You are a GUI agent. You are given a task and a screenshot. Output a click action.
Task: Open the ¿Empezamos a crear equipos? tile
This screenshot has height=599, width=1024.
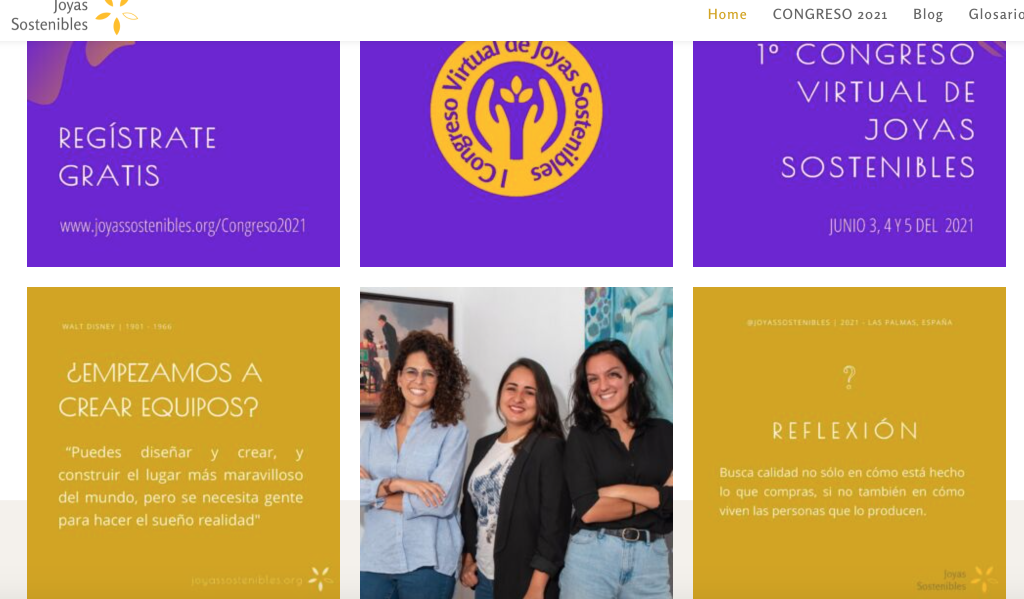pyautogui.click(x=184, y=443)
